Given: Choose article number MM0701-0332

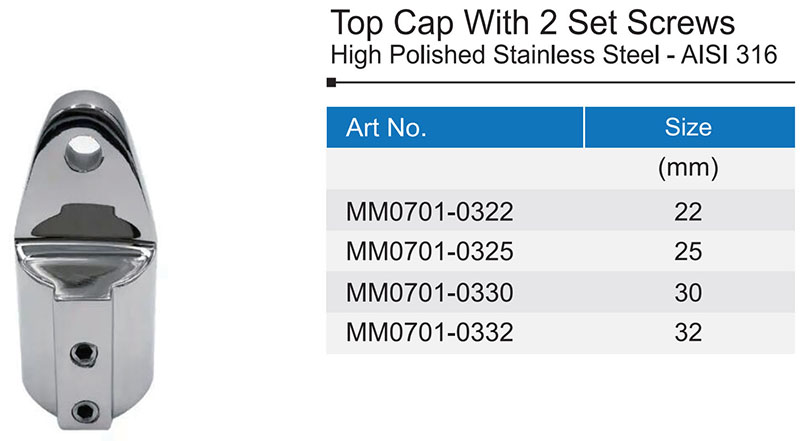Looking at the screenshot, I should pos(429,333).
